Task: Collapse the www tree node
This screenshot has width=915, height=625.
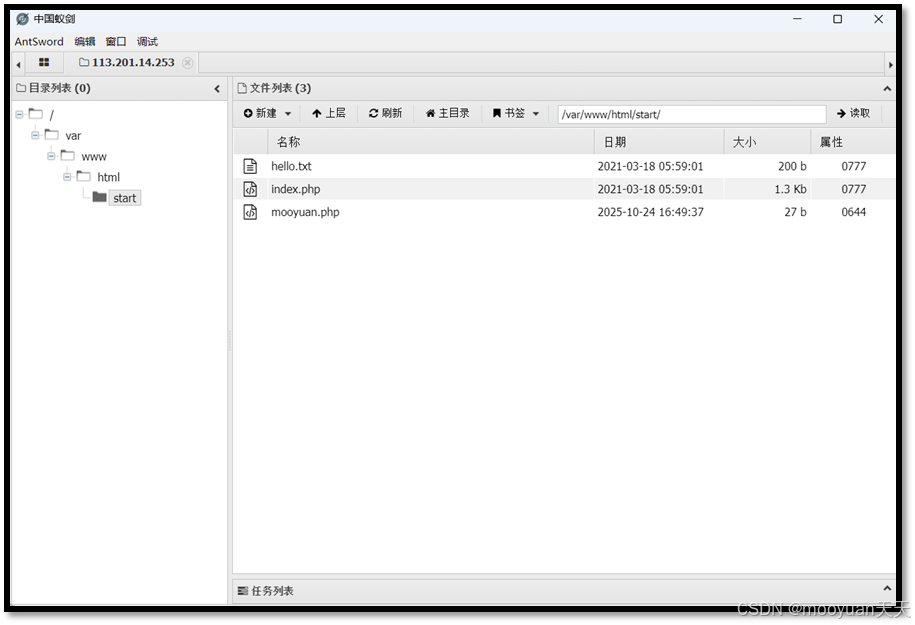Action: click(x=51, y=156)
